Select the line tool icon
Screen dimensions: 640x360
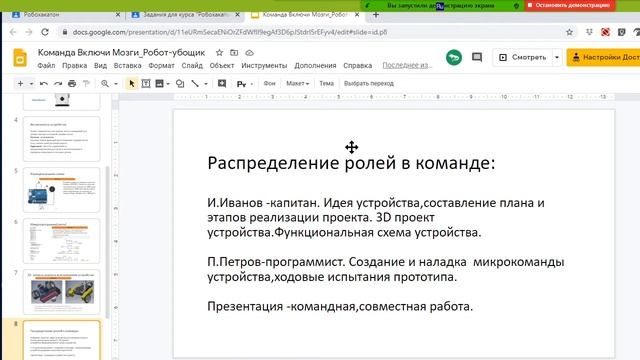pos(195,84)
